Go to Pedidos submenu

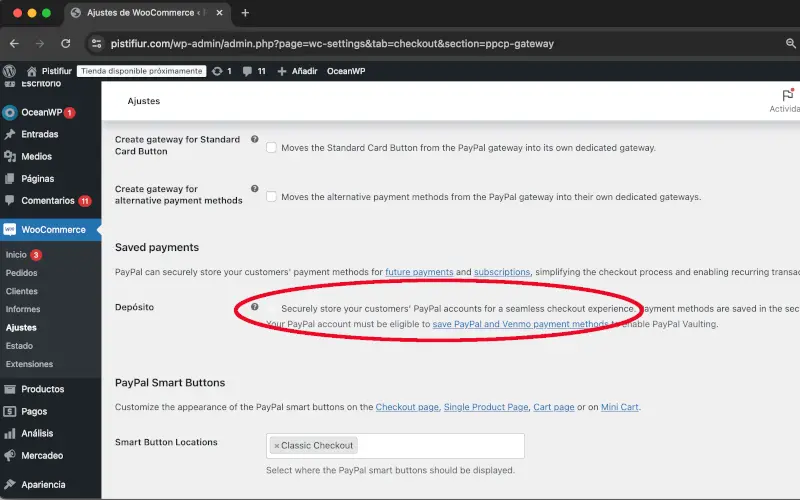tap(21, 273)
